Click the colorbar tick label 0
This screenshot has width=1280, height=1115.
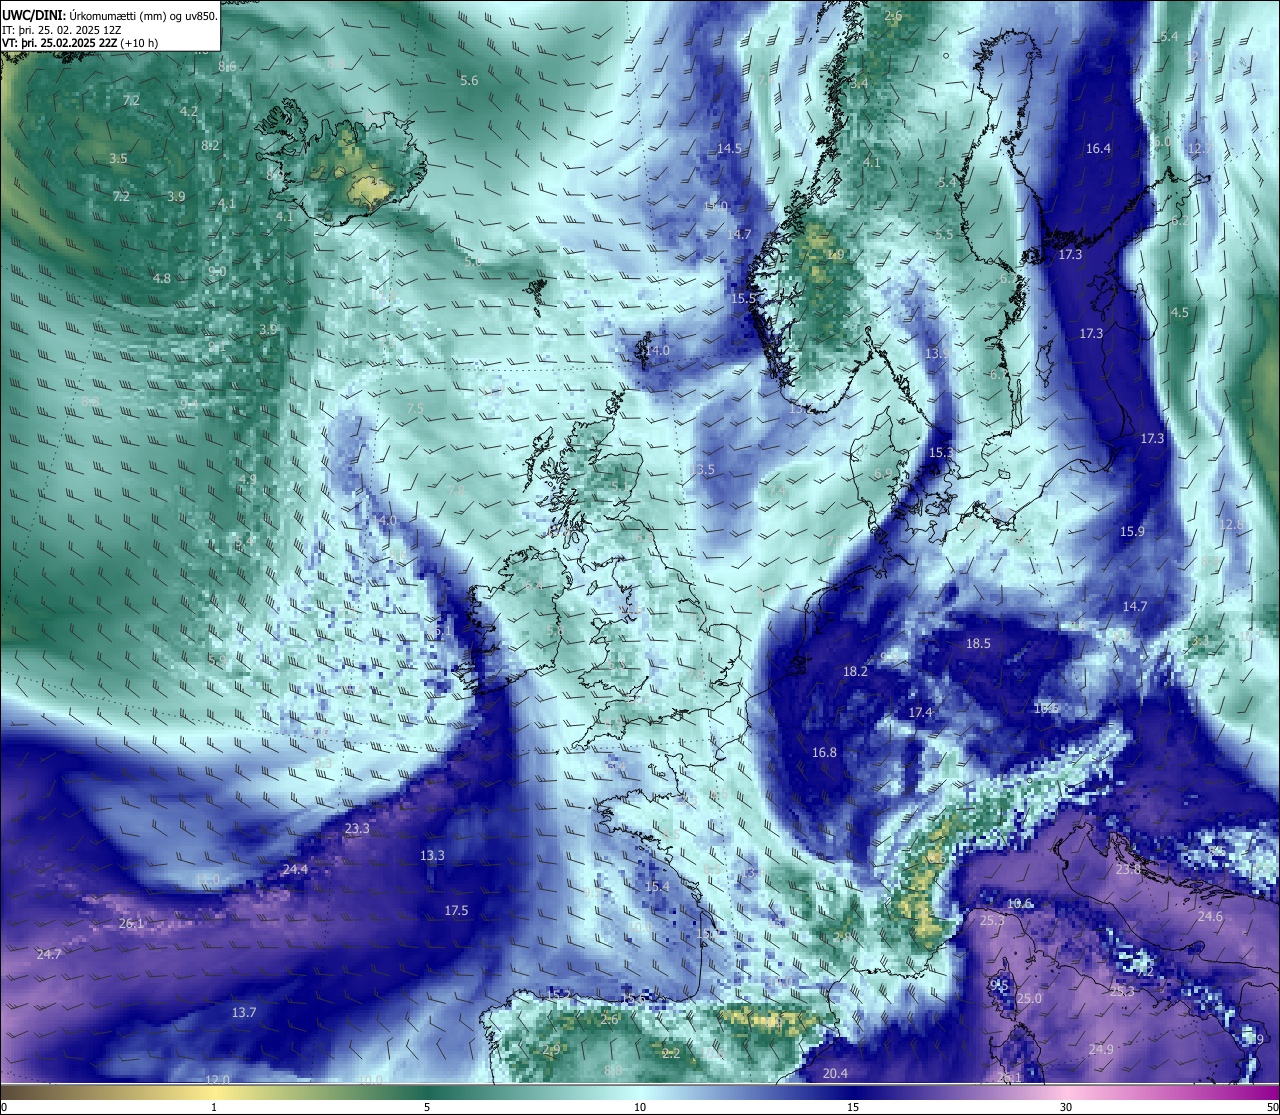[4, 1107]
